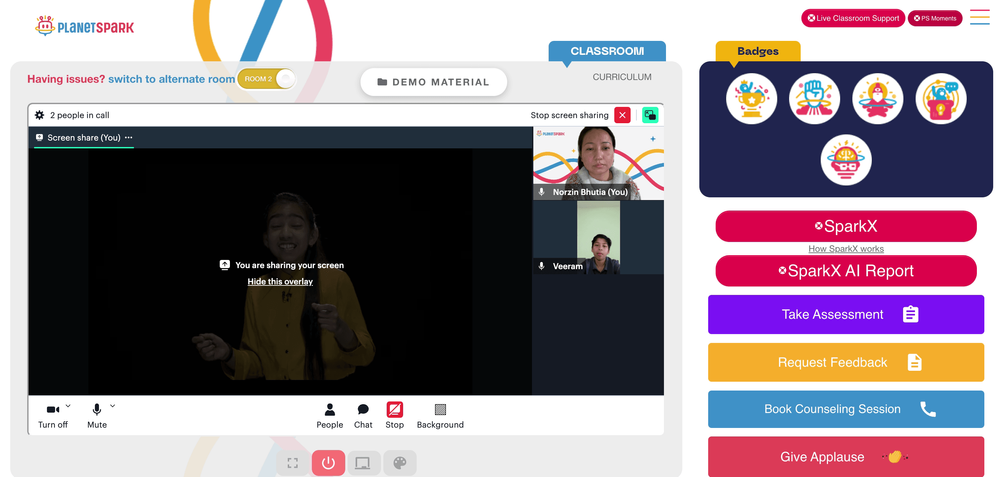Click the green picture-in-picture layout icon

(650, 115)
